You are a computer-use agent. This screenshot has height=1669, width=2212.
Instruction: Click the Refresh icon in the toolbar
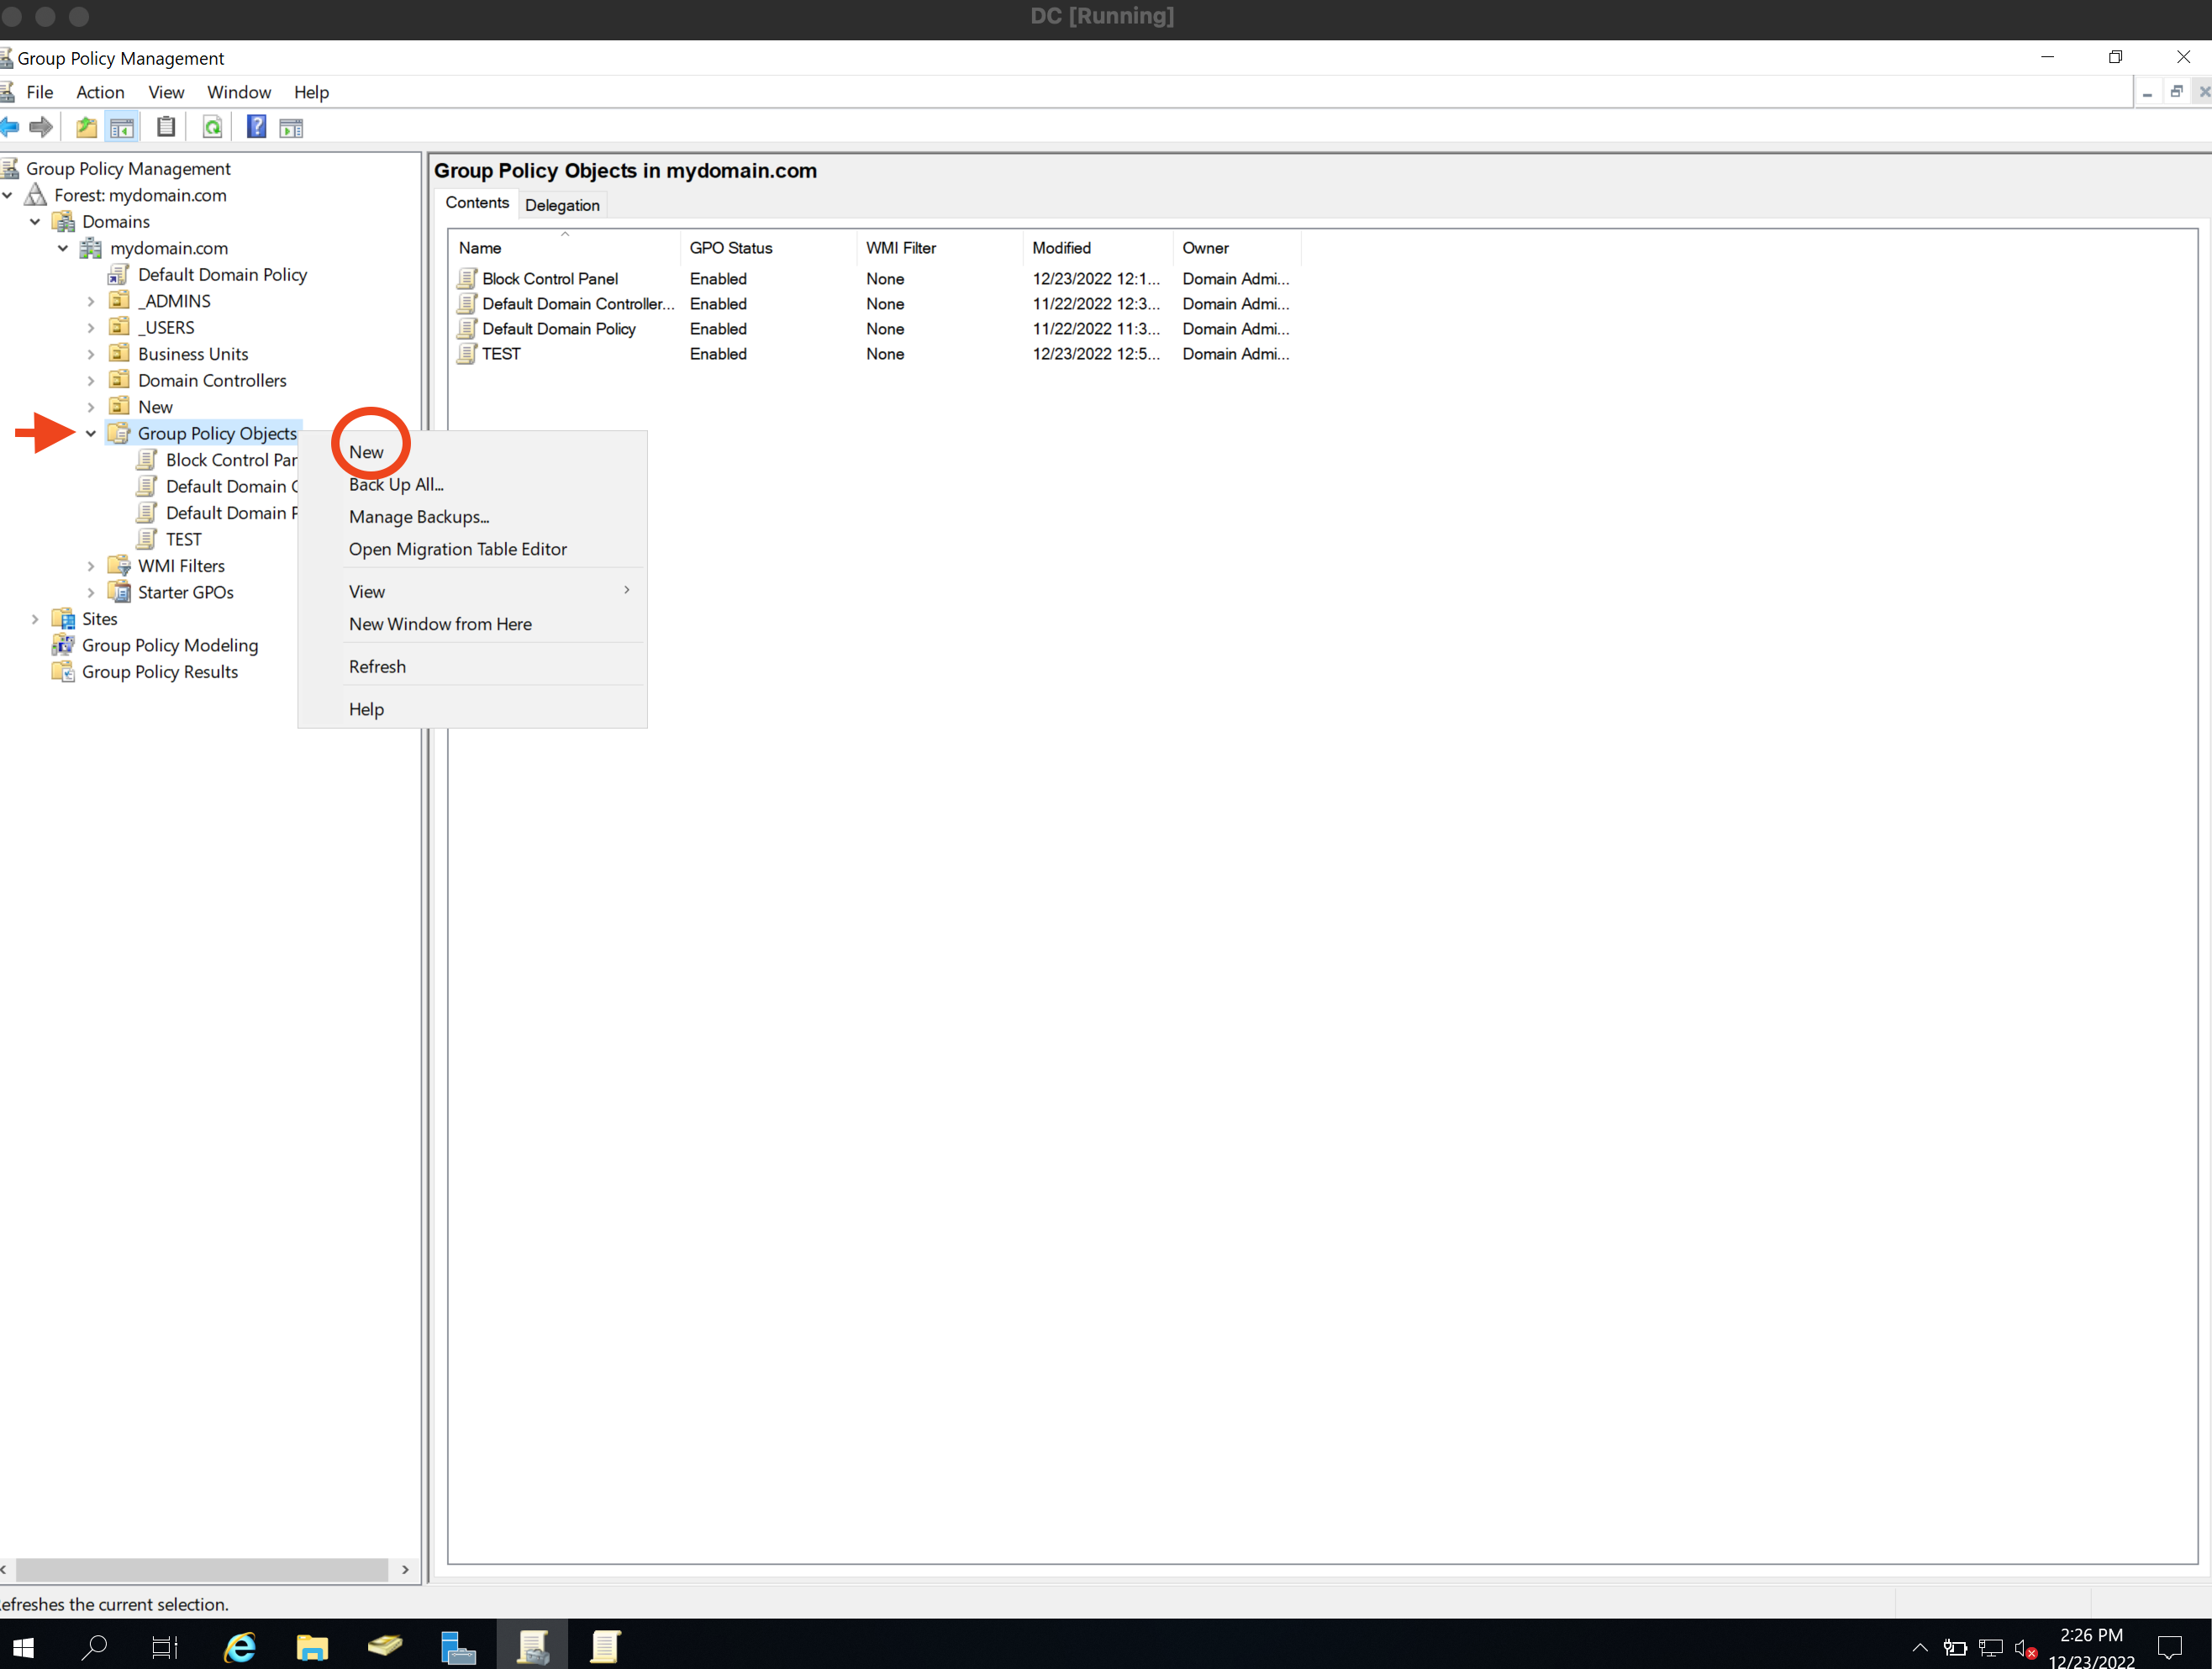[212, 127]
